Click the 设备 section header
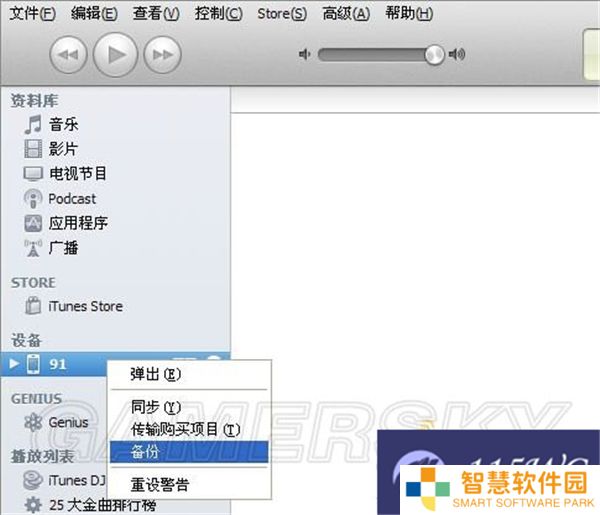Screen dimensions: 600x515 pos(26,340)
